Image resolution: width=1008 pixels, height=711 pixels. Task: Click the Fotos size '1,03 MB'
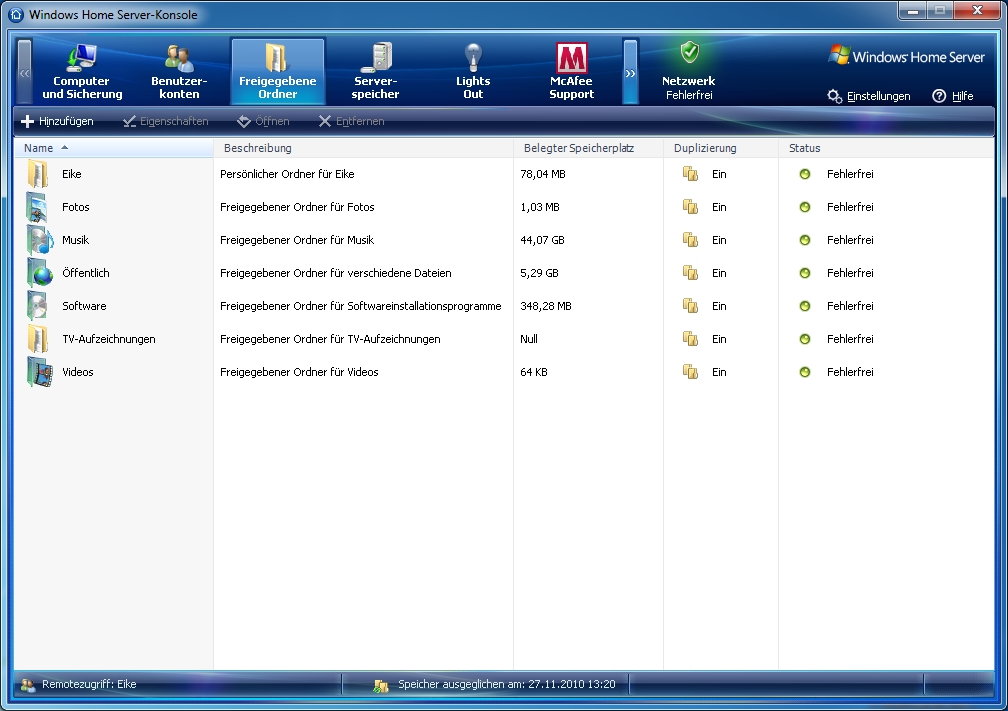click(539, 207)
